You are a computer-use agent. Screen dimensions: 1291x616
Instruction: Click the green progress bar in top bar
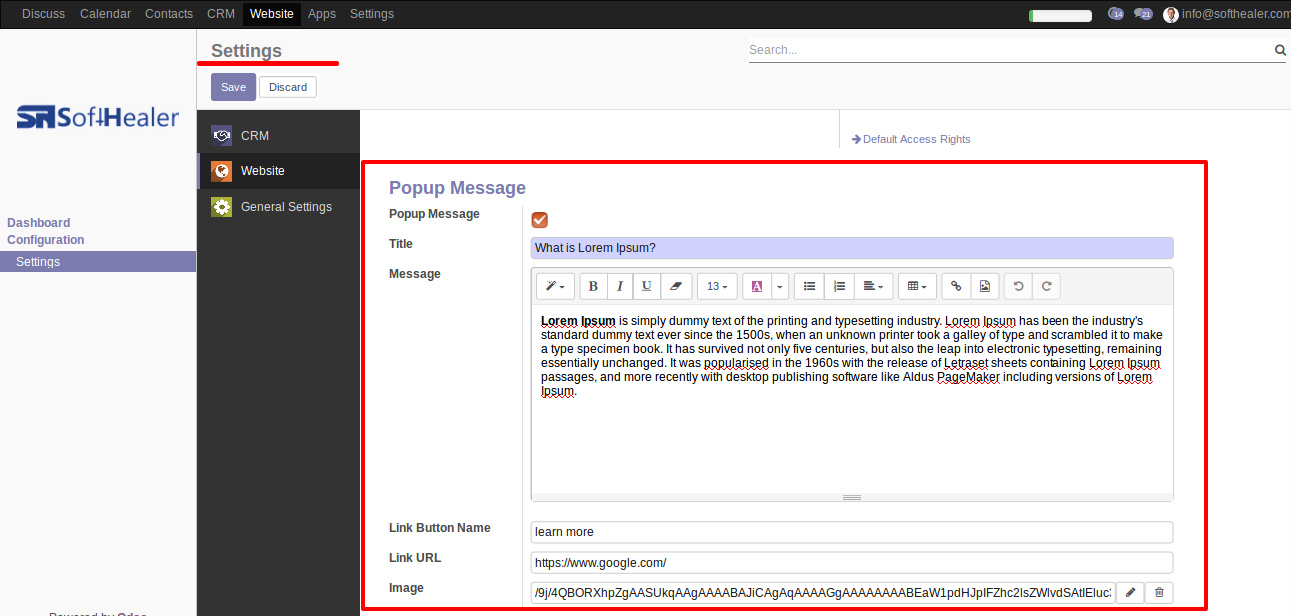pos(1061,16)
